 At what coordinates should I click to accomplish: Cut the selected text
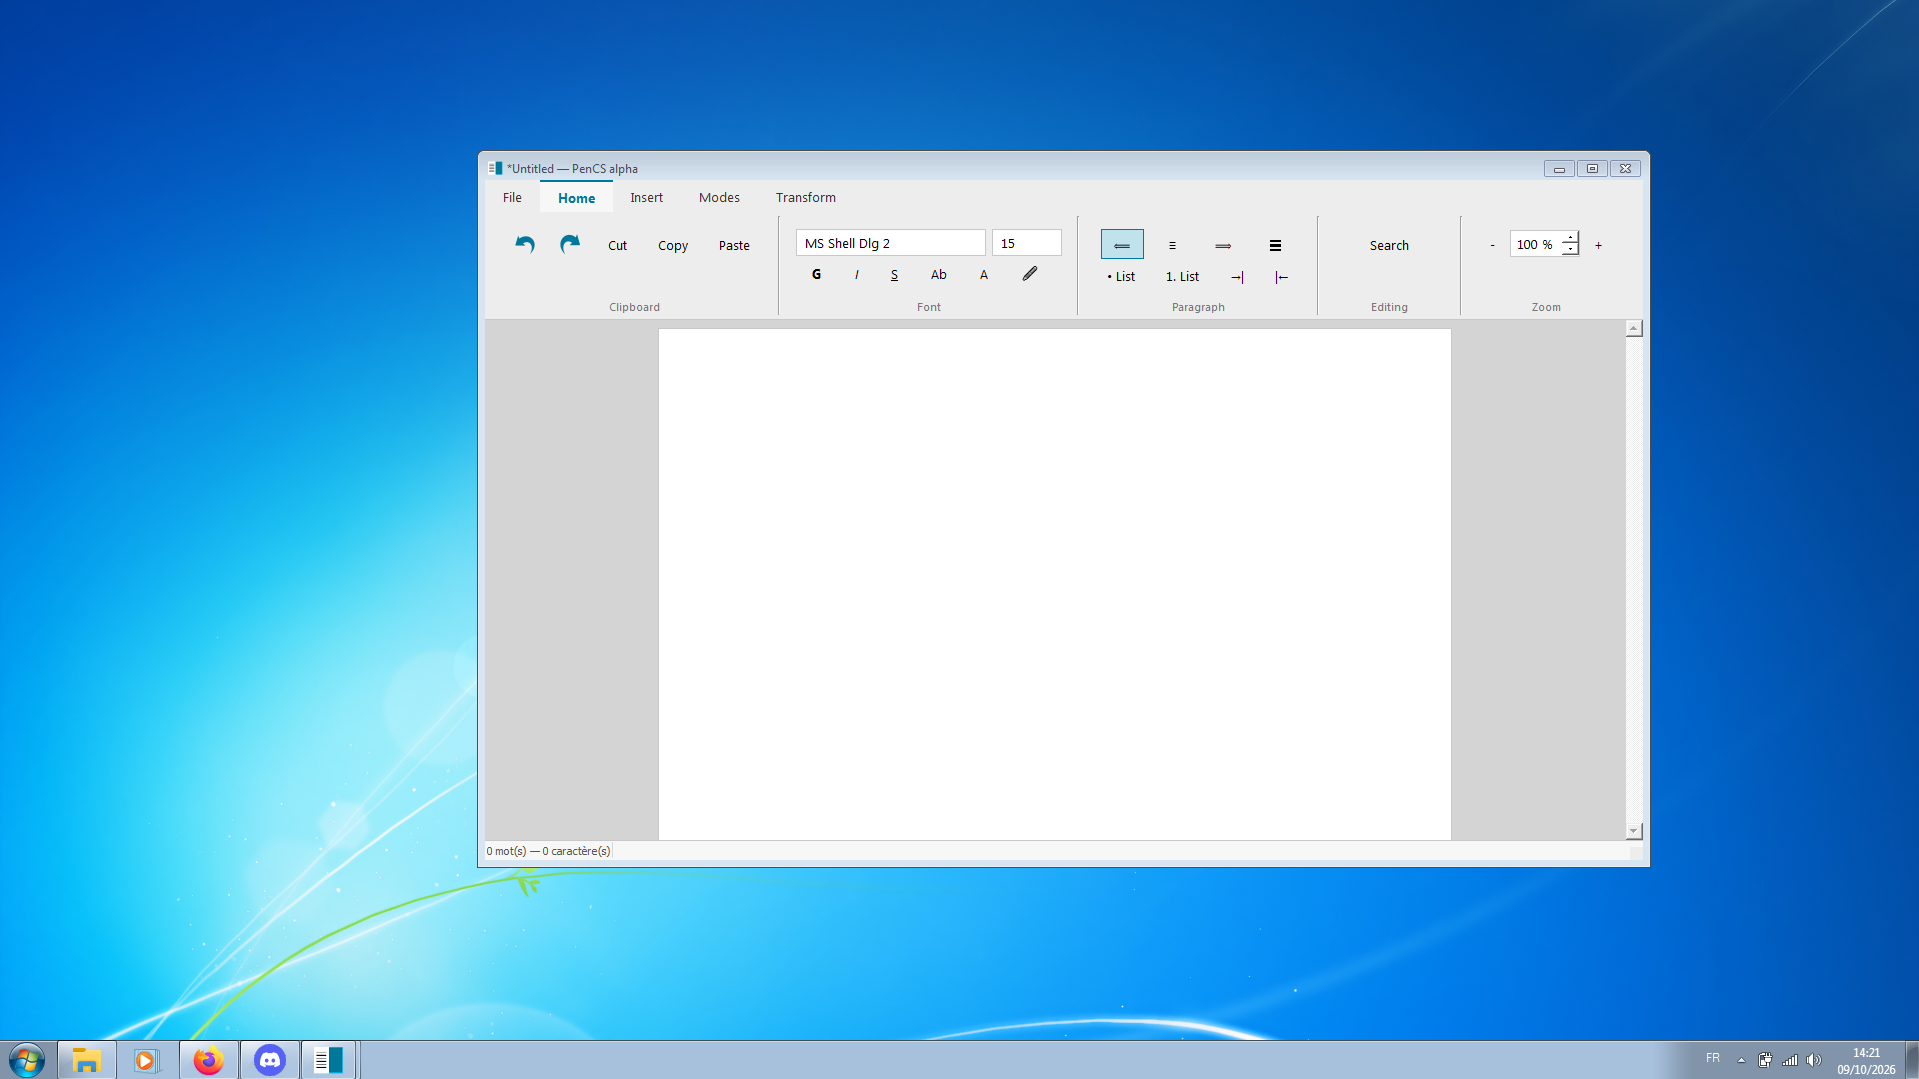[x=617, y=245]
